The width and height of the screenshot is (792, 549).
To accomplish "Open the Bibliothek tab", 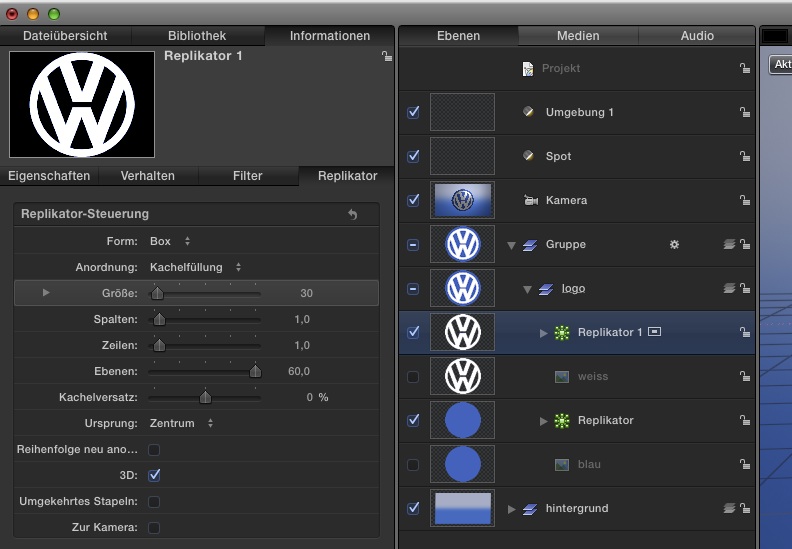I will click(x=197, y=36).
